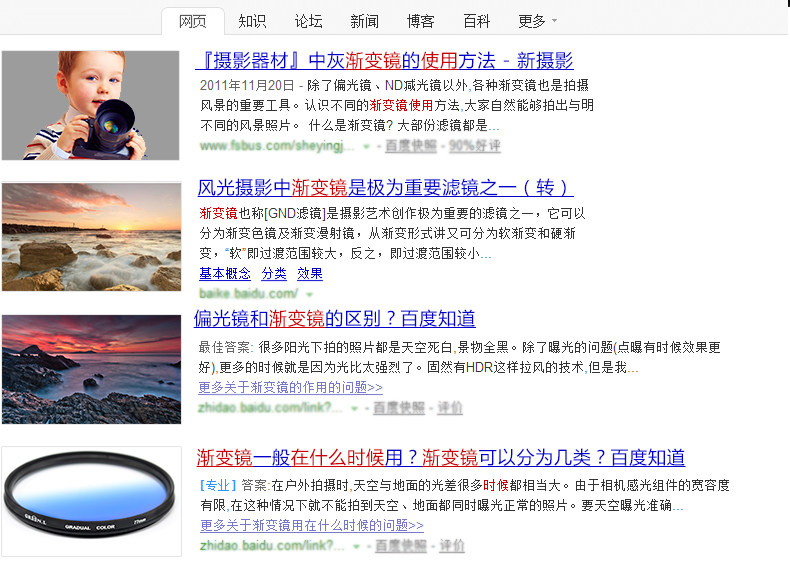This screenshot has height=563, width=790.
Task: Click the blue gradient filter lens thumbnail
Action: click(x=91, y=502)
